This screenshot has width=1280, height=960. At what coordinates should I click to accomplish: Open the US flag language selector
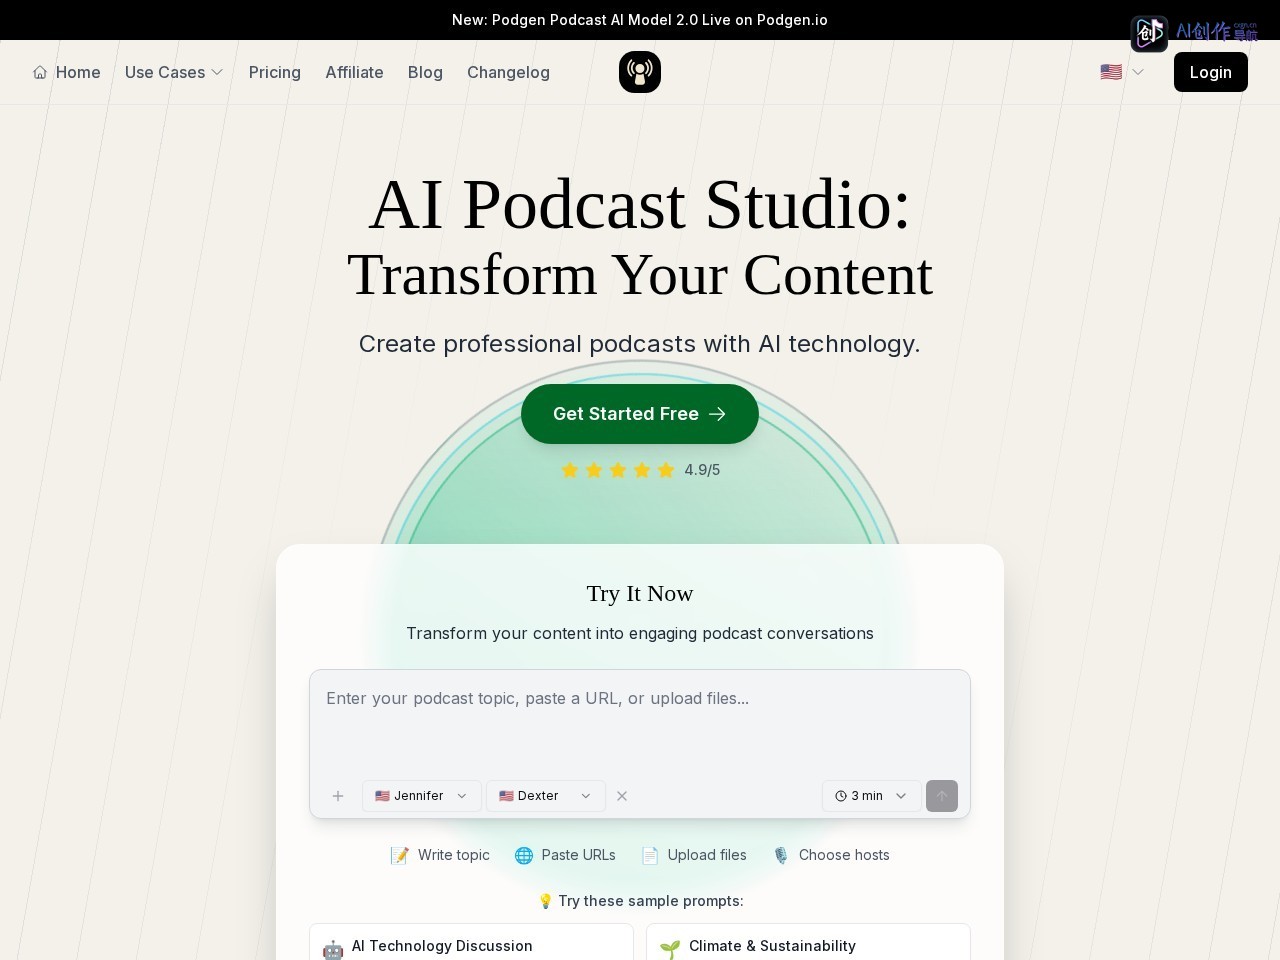(x=1122, y=72)
